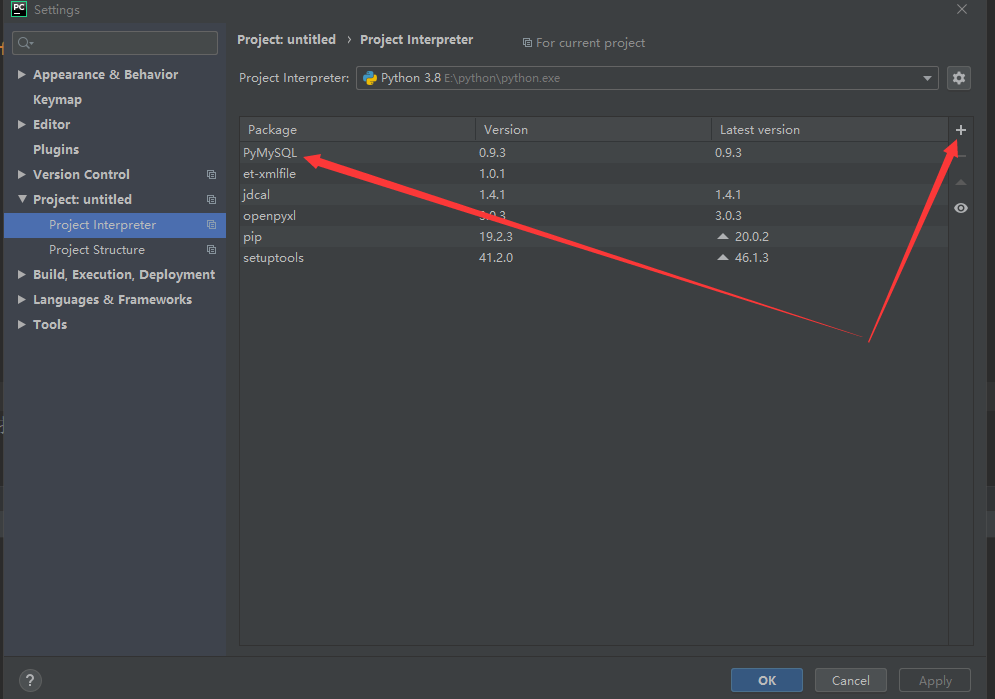Select the openpyxl package row
This screenshot has width=995, height=699.
pyautogui.click(x=593, y=216)
